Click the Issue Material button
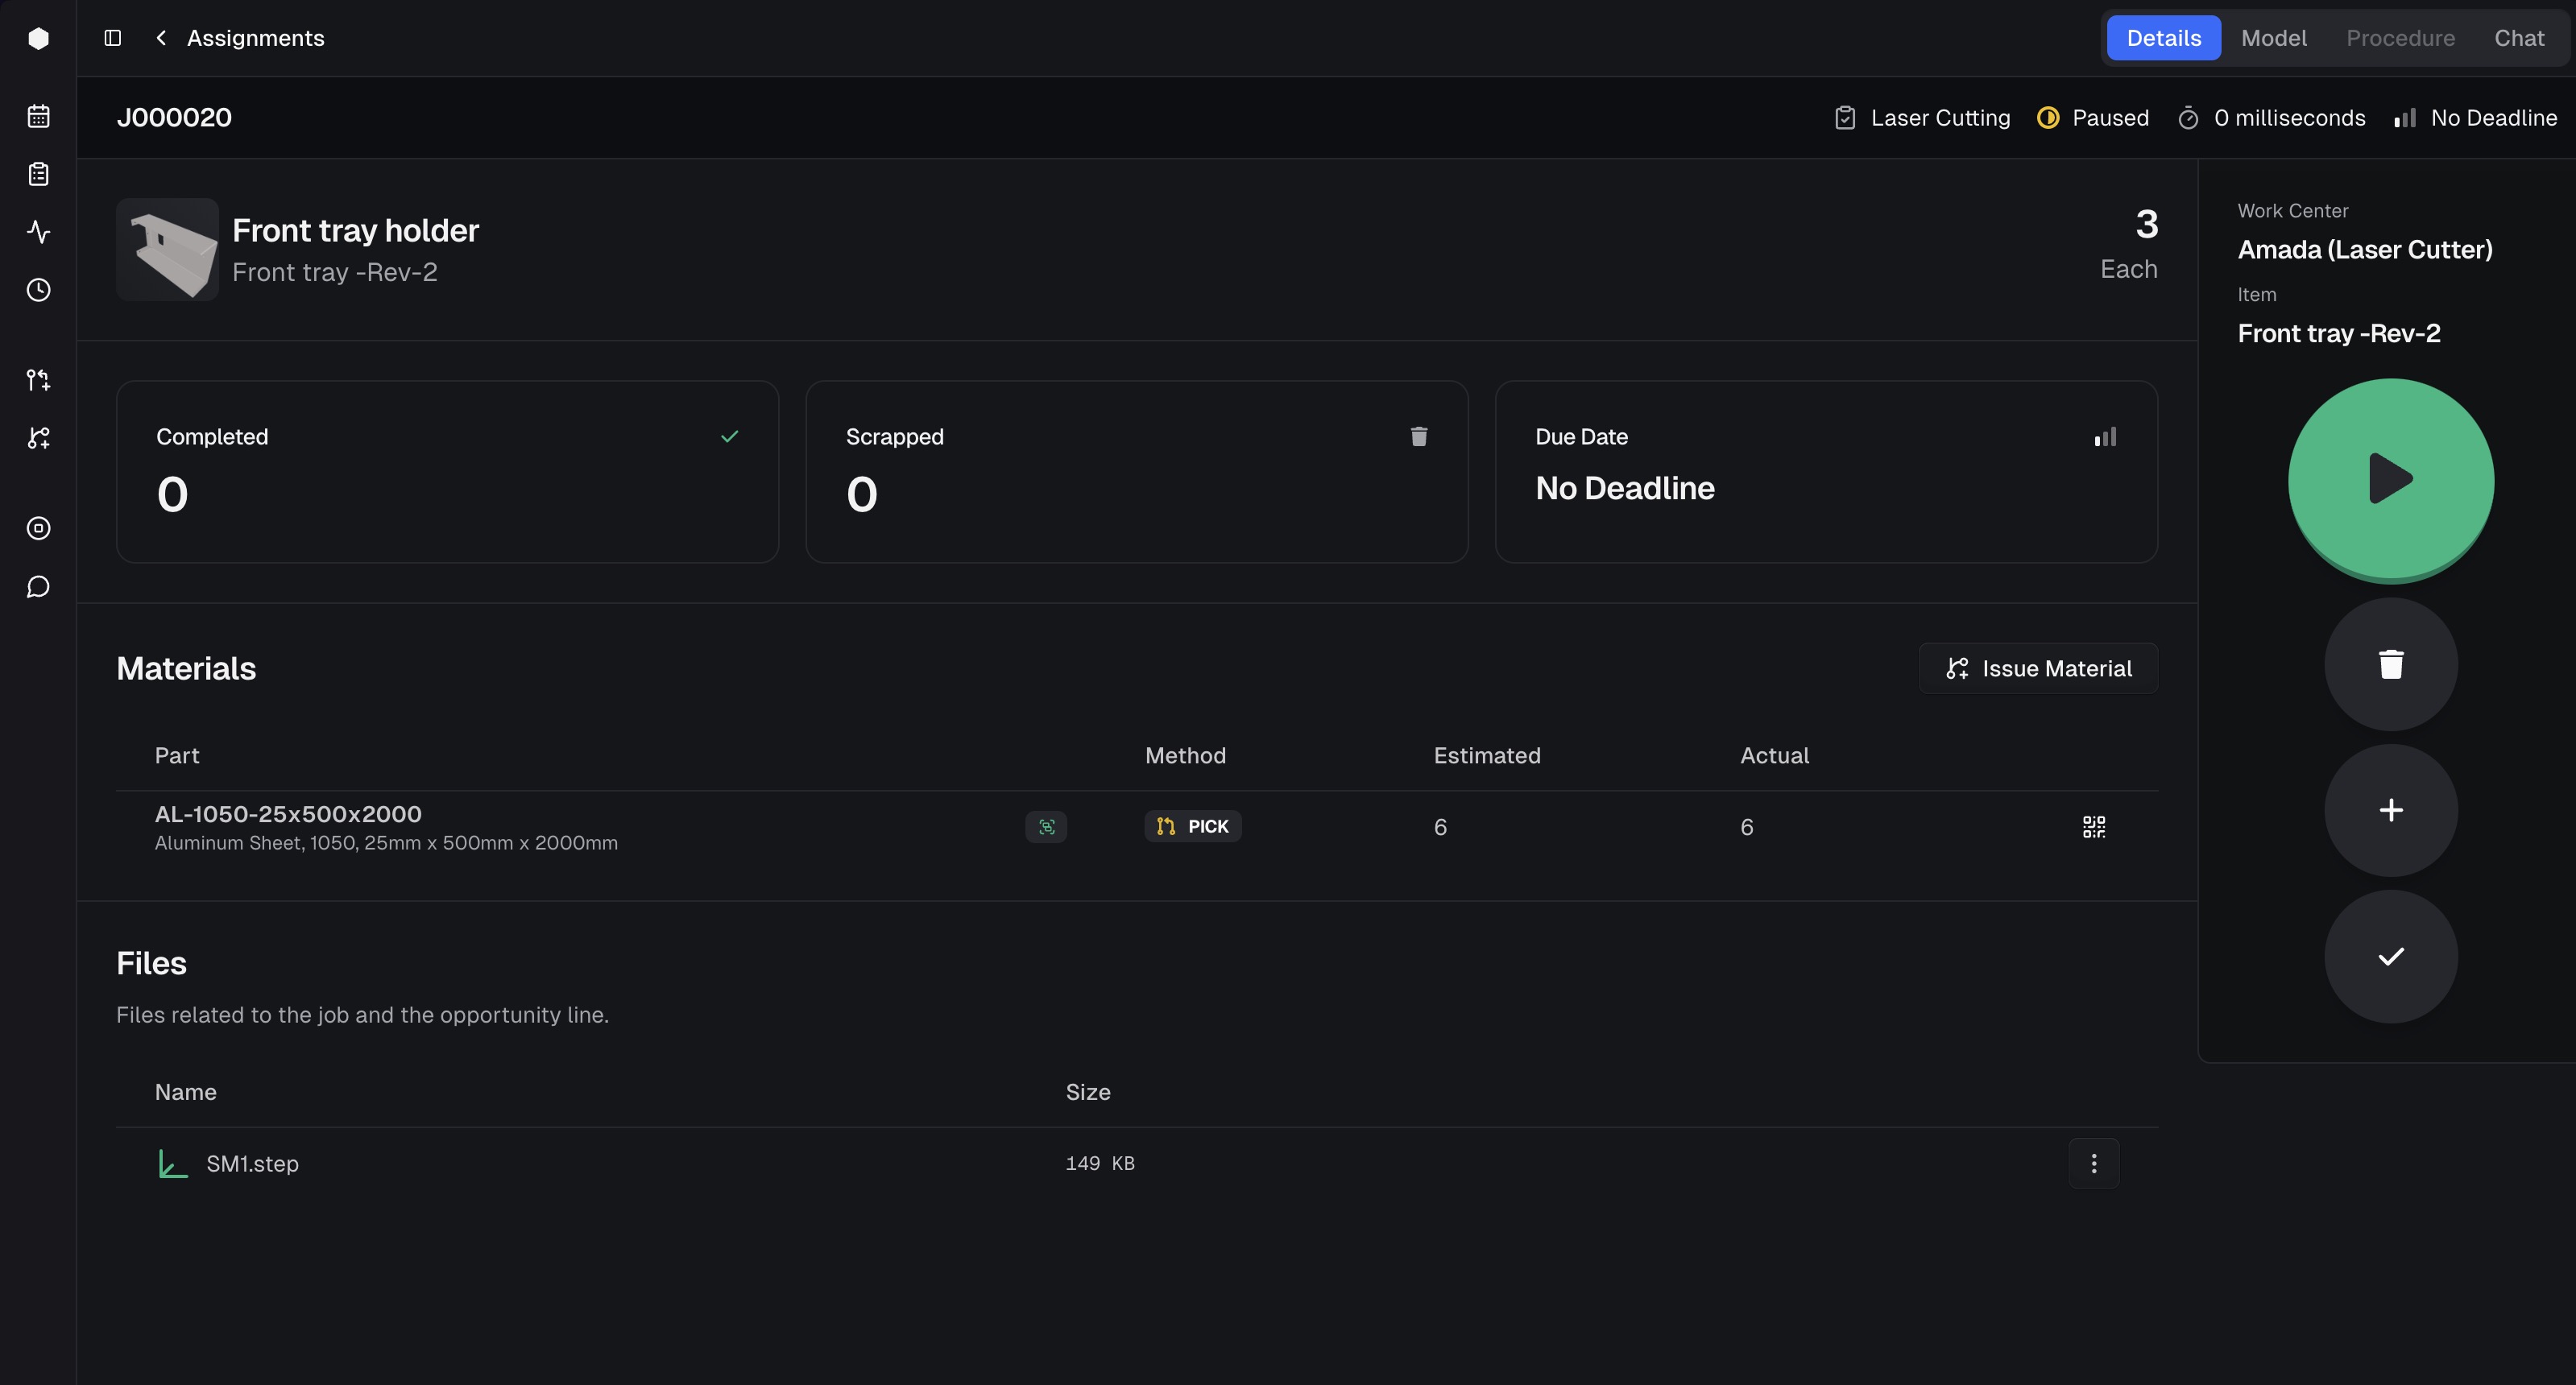The height and width of the screenshot is (1385, 2576). click(2038, 668)
